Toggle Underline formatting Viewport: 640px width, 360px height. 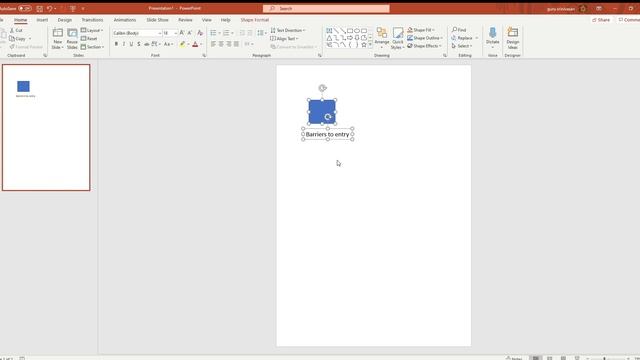(131, 44)
